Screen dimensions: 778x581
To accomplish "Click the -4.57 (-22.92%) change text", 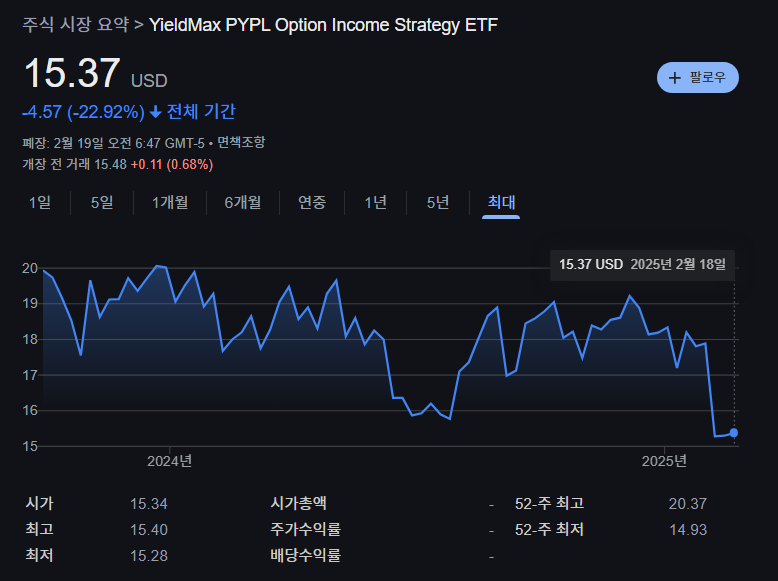I will pos(83,112).
